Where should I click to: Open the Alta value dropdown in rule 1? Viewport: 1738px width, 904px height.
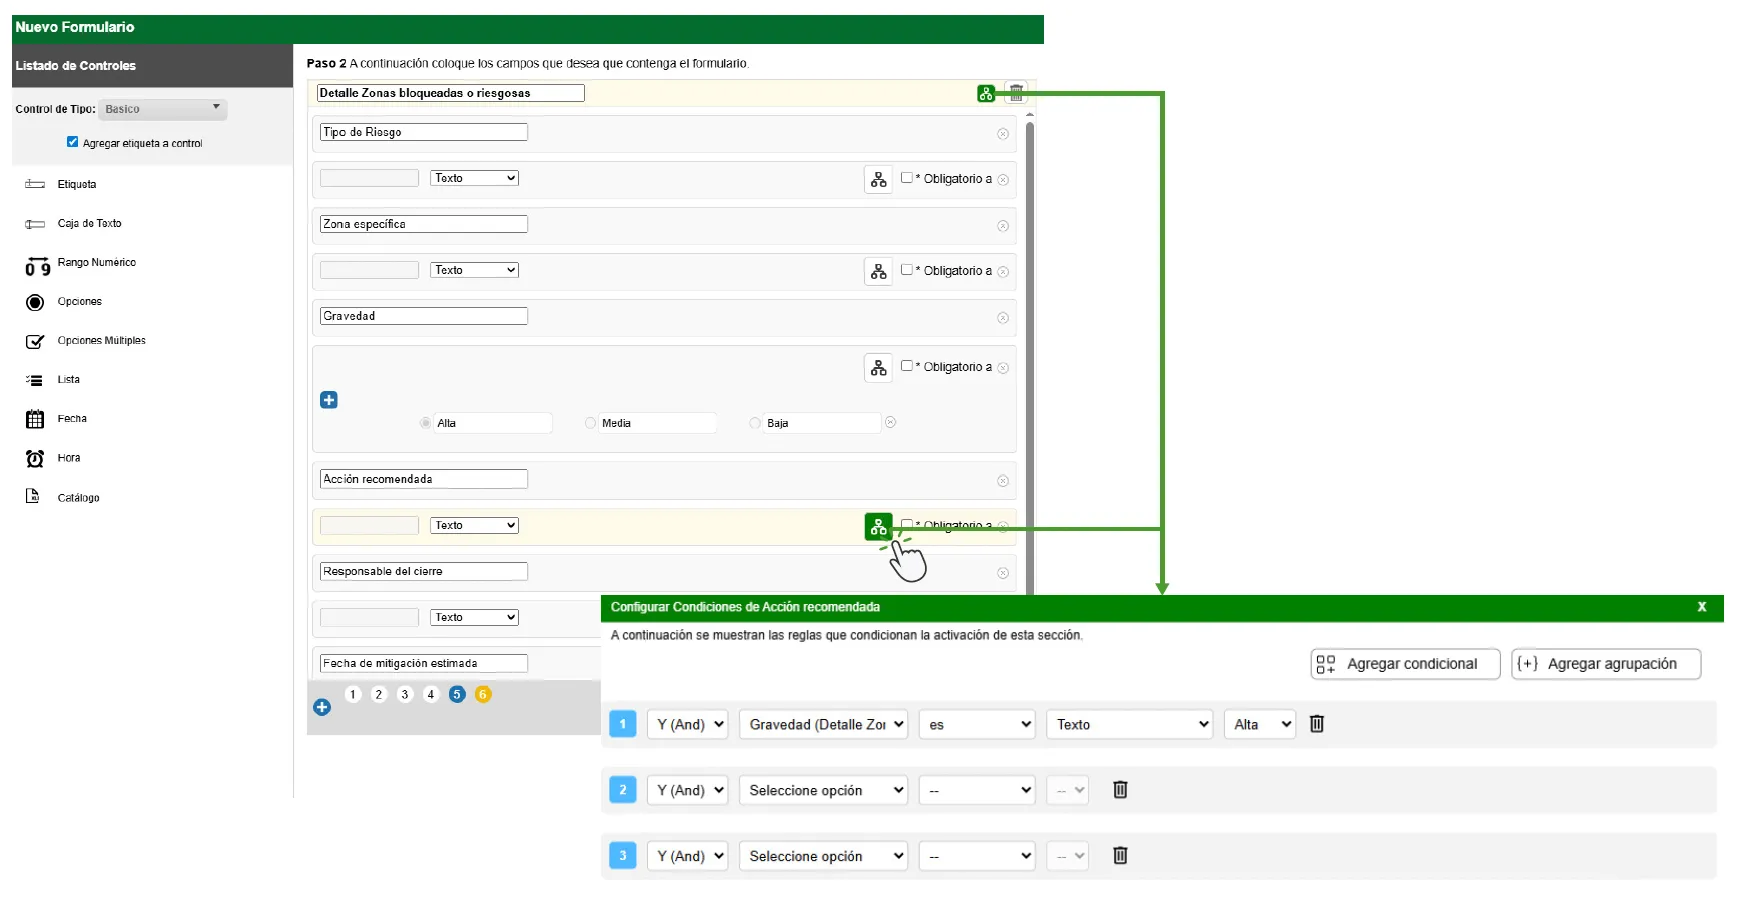[1260, 724]
